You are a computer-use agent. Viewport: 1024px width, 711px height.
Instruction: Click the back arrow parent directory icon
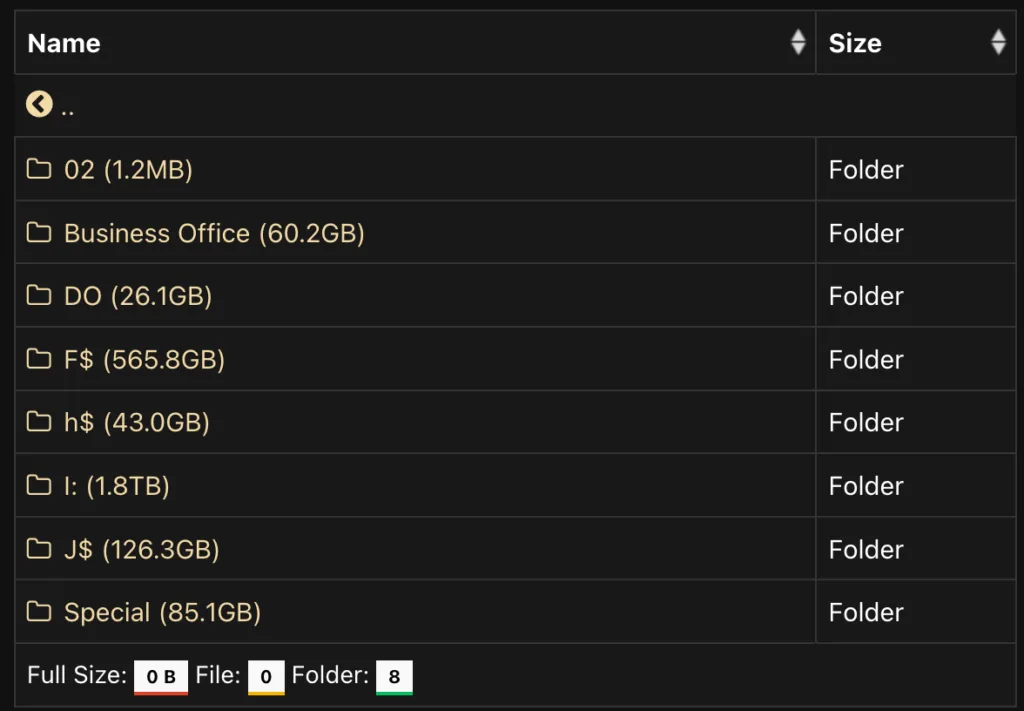click(39, 104)
